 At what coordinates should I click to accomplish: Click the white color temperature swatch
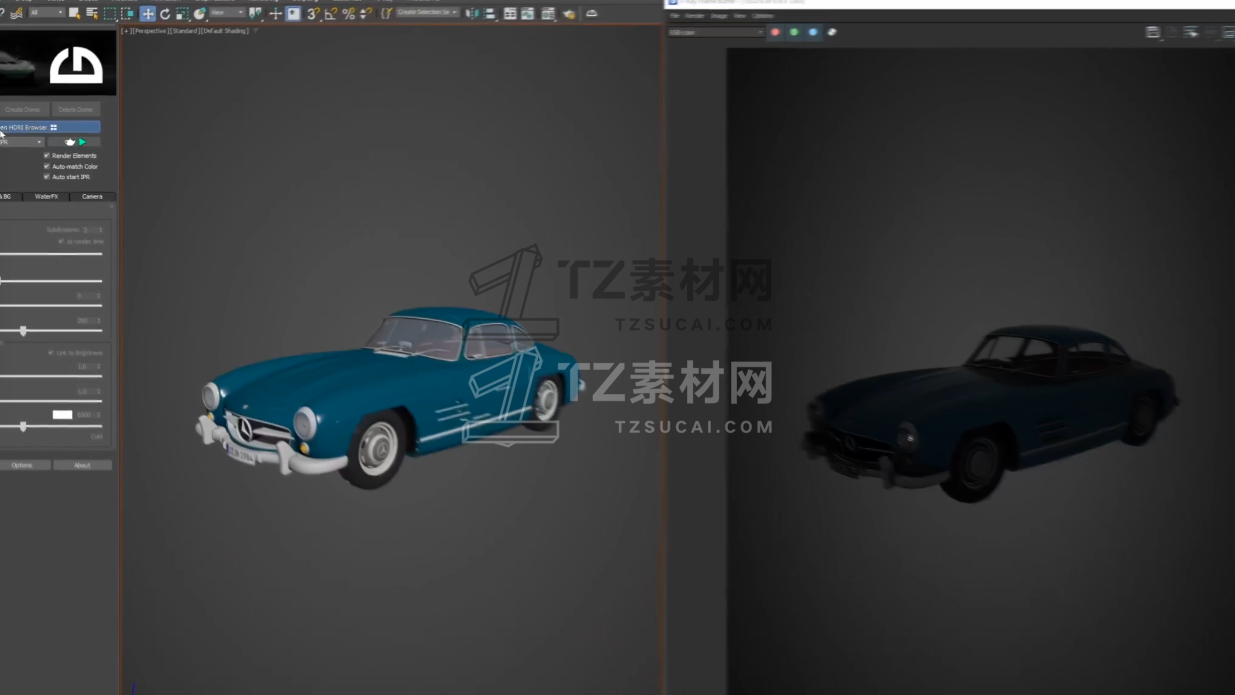coord(62,414)
